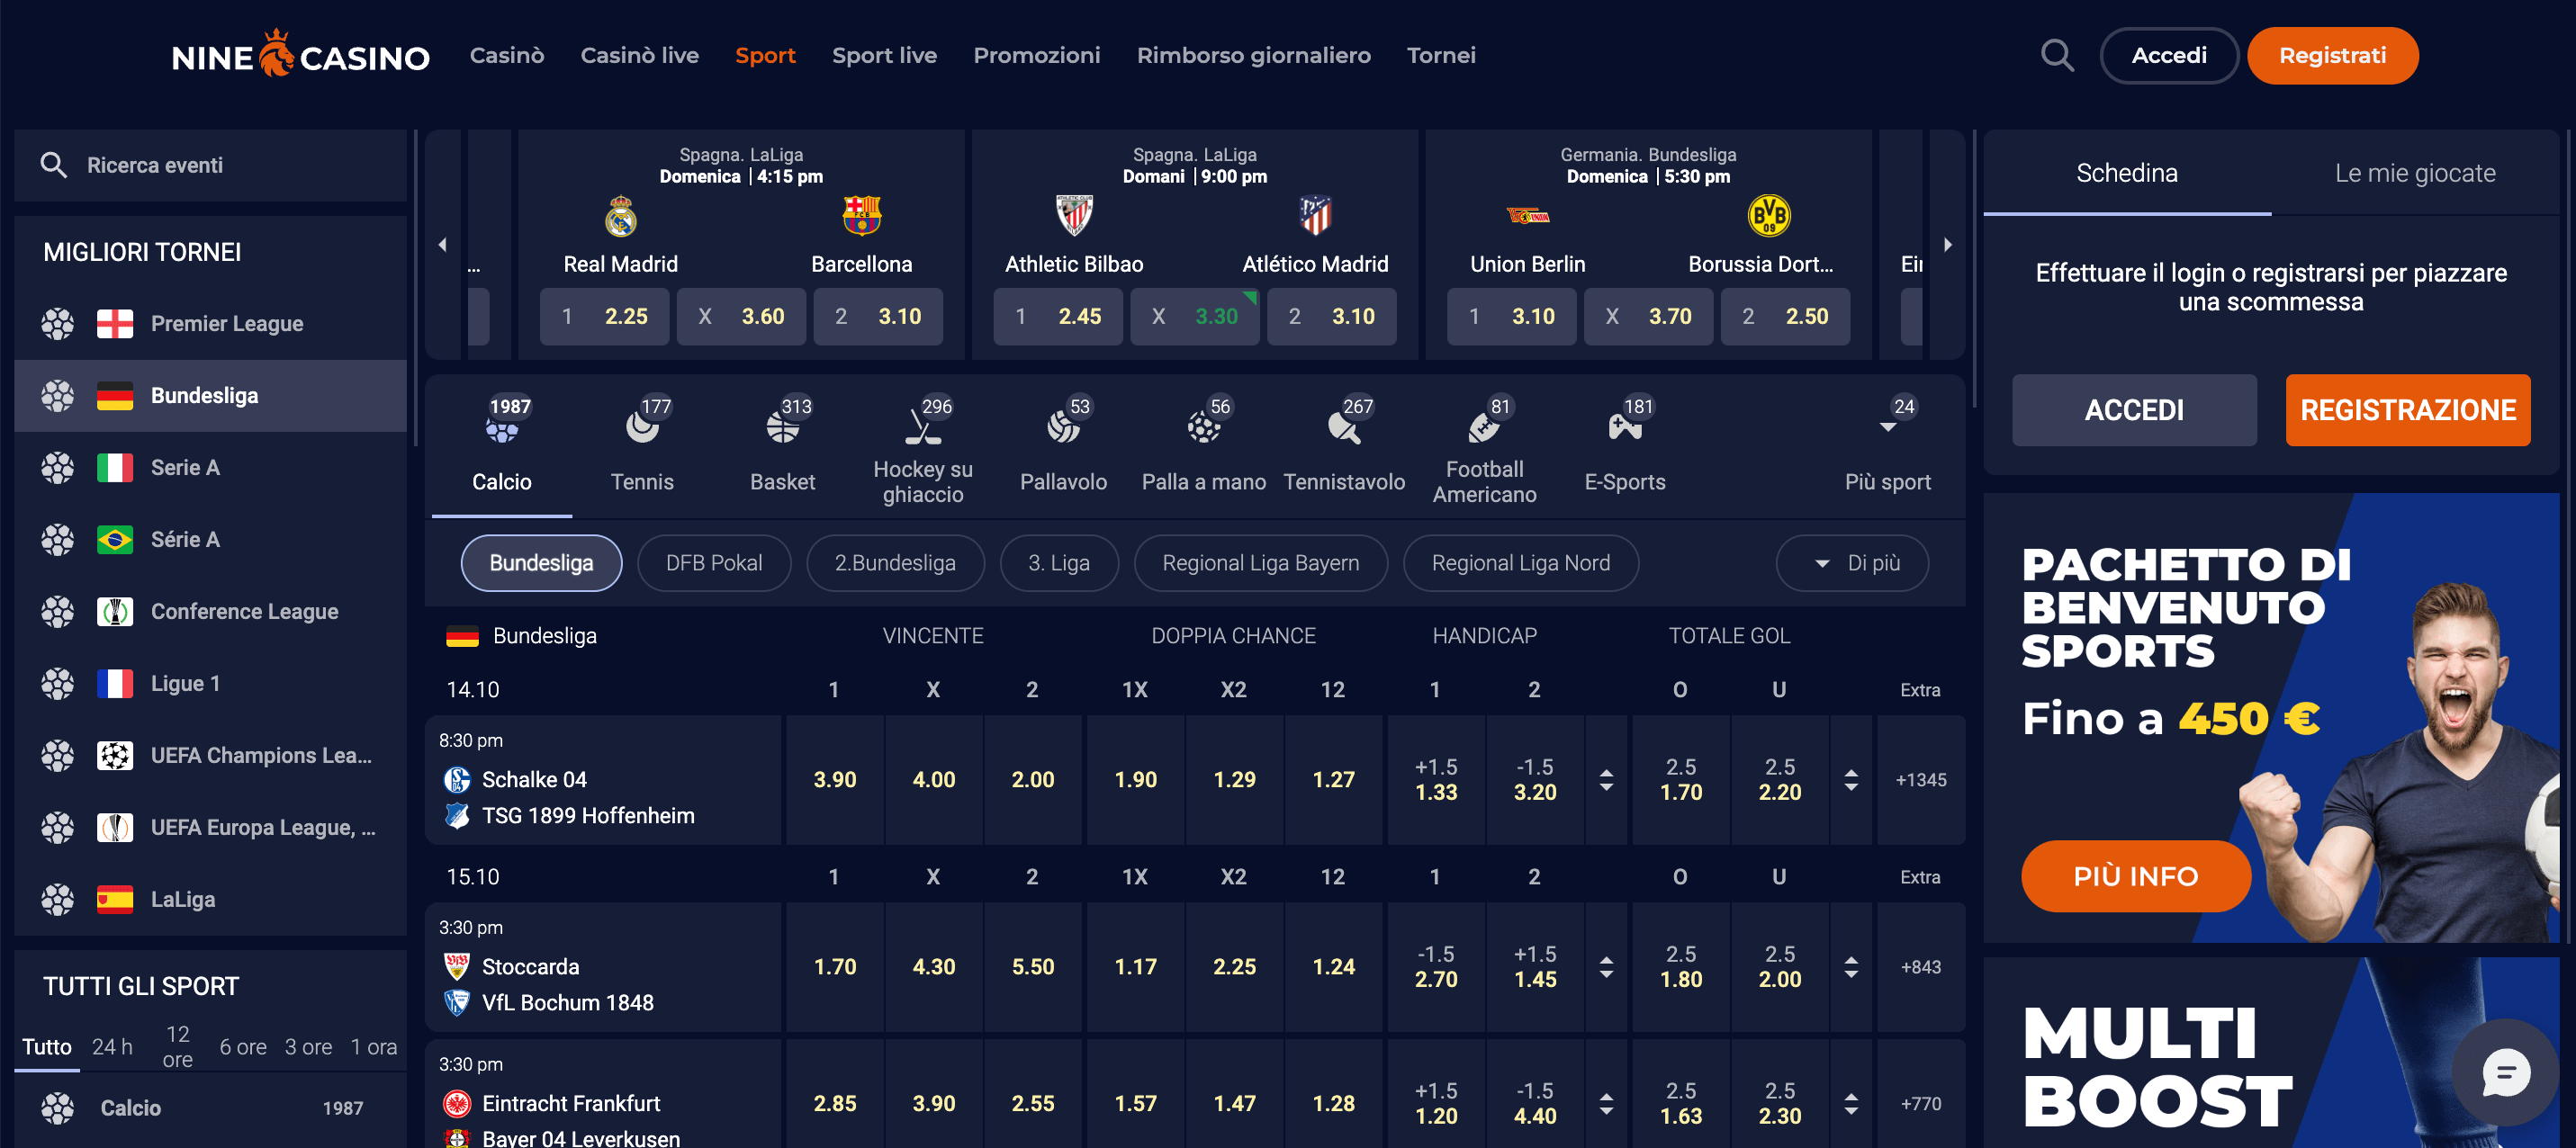
Task: Open the Di più leagues dropdown
Action: 1851,563
